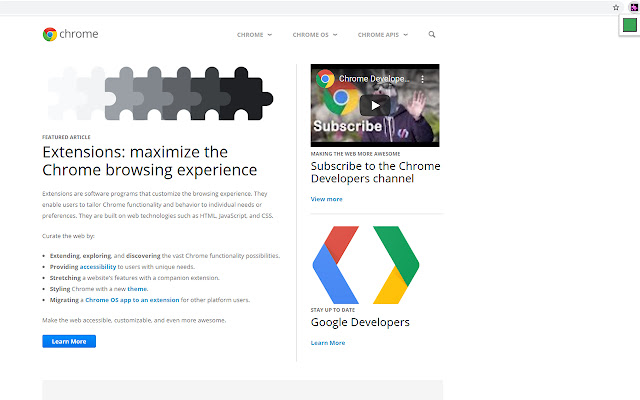Click the 'MAKING THE WEB MORE AWESOME' label
This screenshot has width=640, height=400.
click(x=356, y=154)
